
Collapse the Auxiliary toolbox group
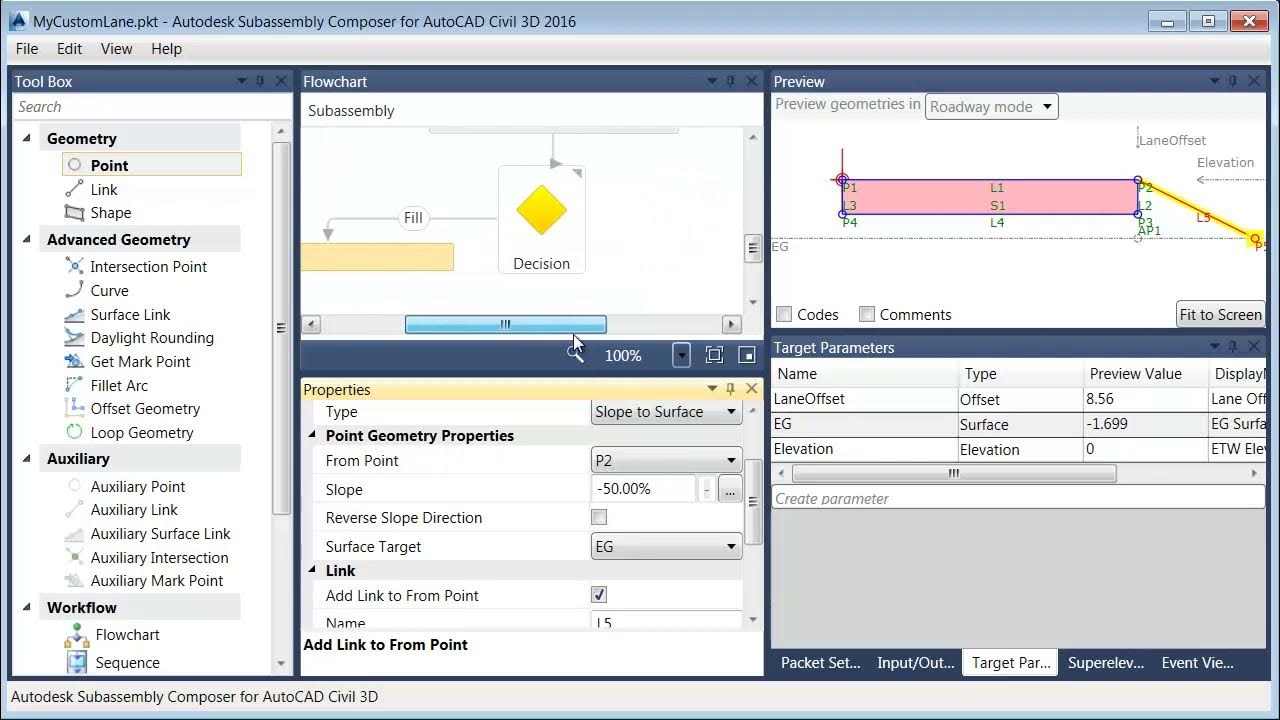click(27, 458)
